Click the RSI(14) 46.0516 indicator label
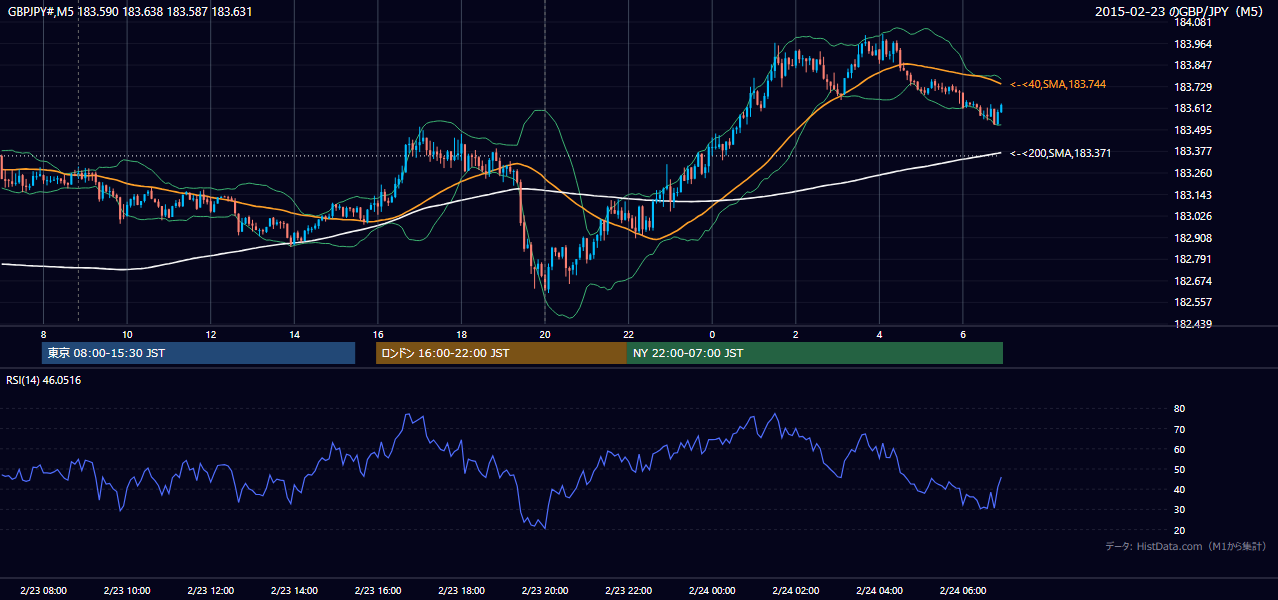This screenshot has width=1278, height=600. 44,380
